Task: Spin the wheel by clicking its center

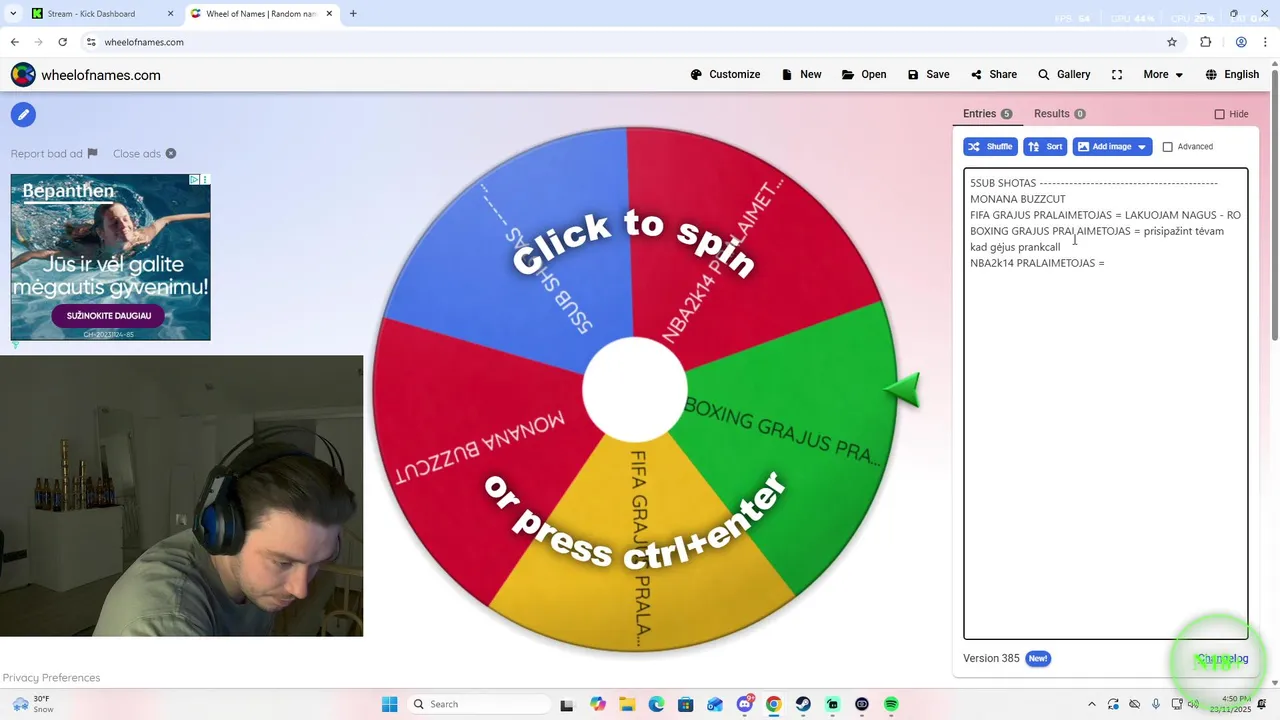Action: tap(634, 390)
